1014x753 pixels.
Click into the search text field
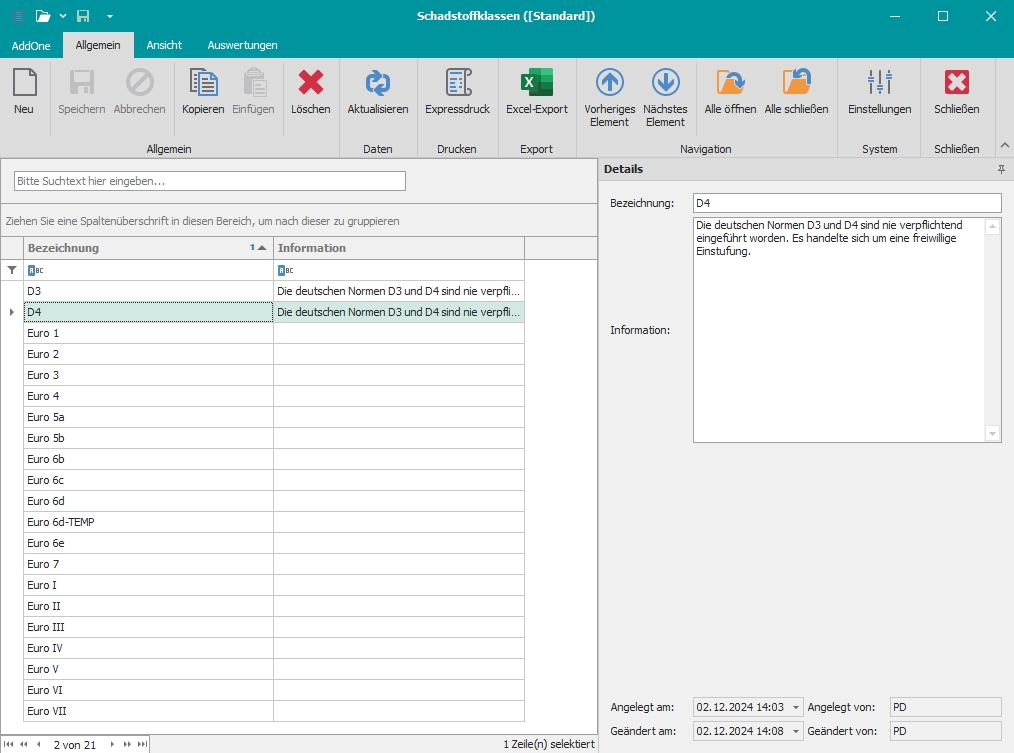click(x=210, y=181)
